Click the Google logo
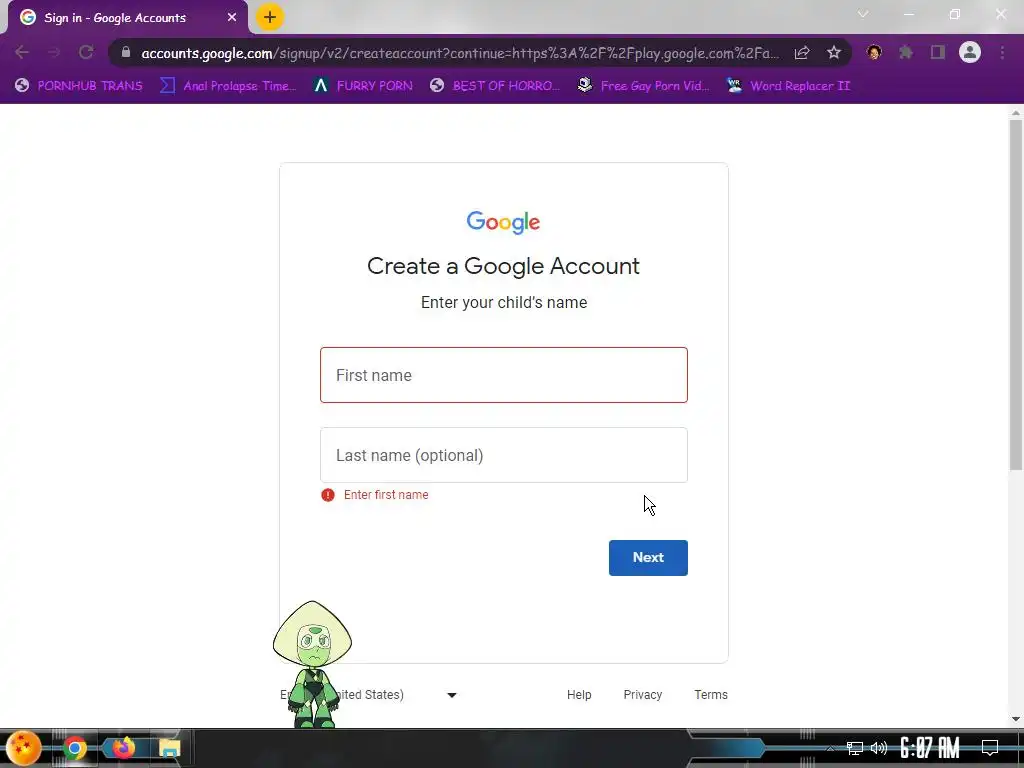 coord(504,222)
